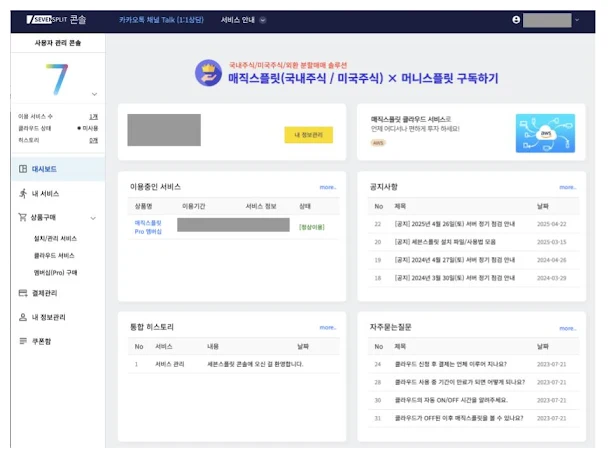Image resolution: width=611 pixels, height=458 pixels.
Task: Click the 상품구매 shopping cart icon
Action: pos(22,217)
